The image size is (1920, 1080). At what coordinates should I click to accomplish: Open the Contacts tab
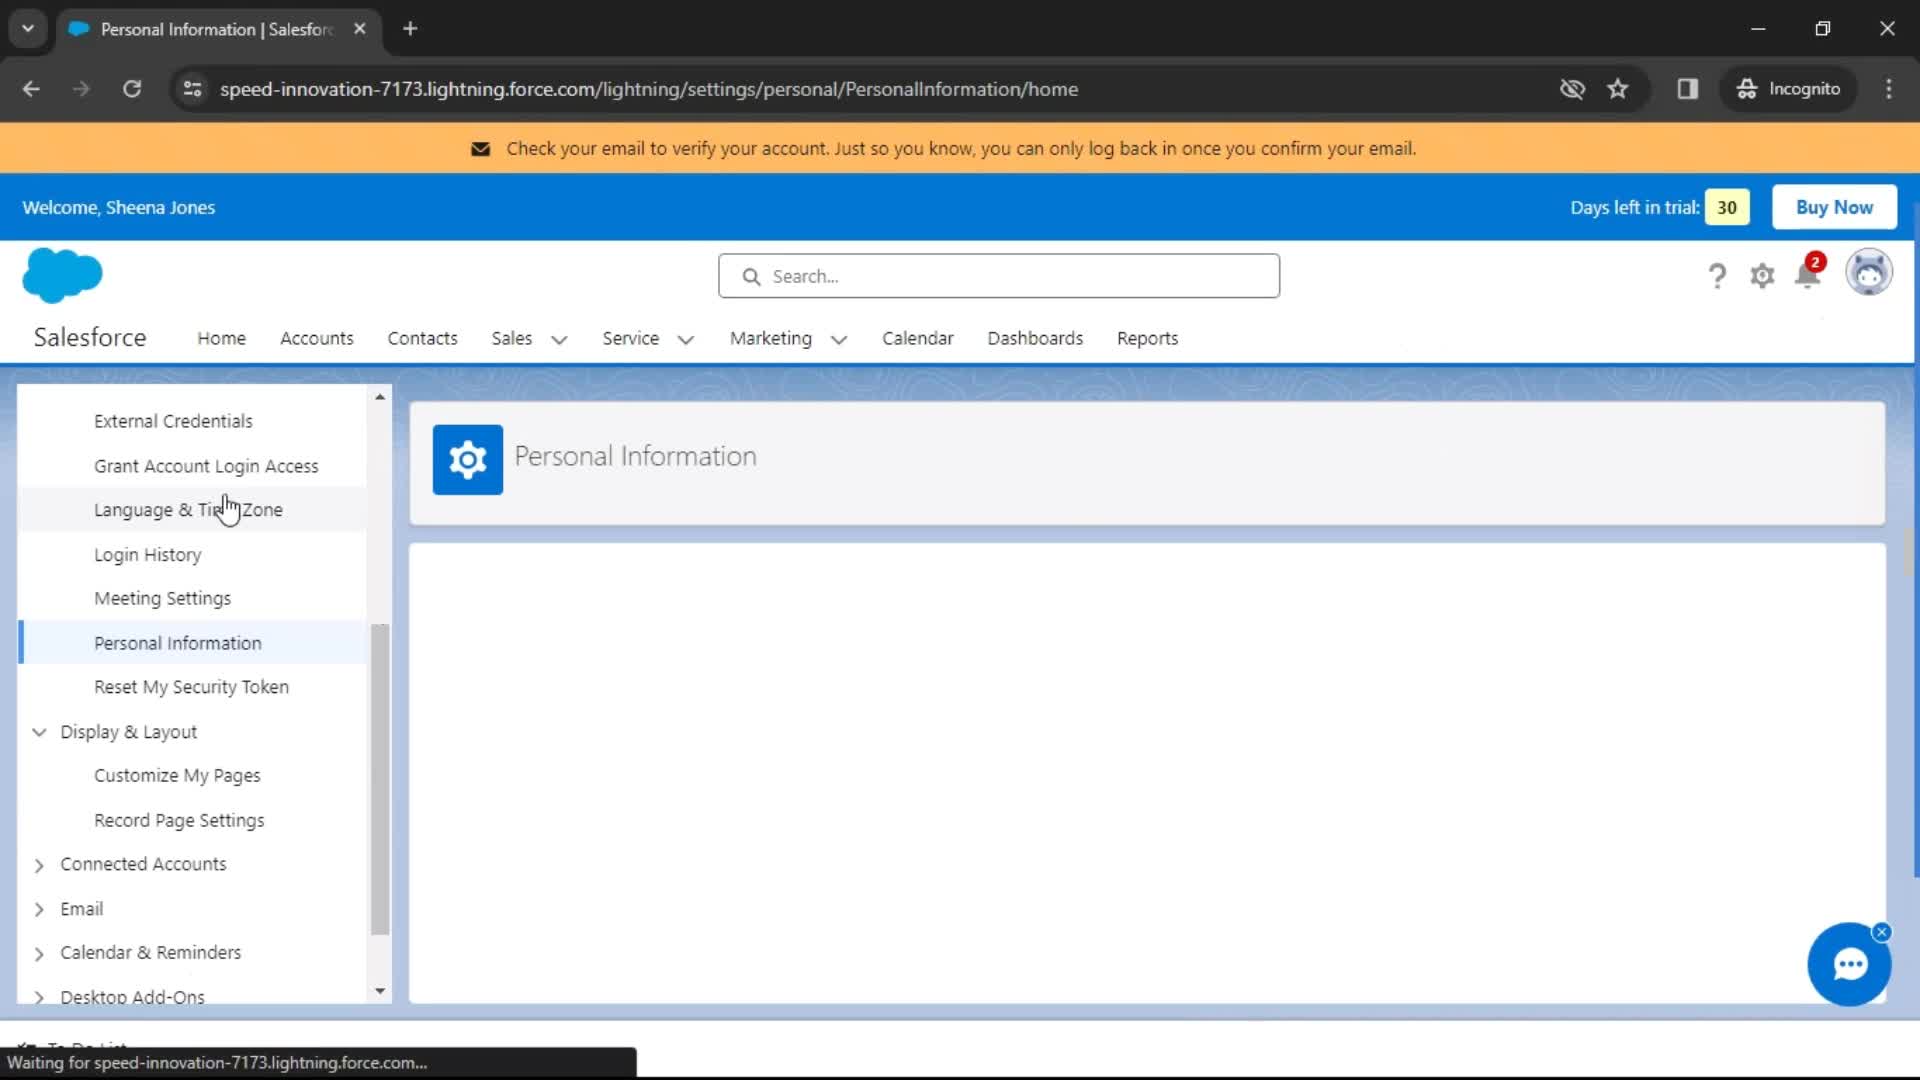click(x=422, y=339)
